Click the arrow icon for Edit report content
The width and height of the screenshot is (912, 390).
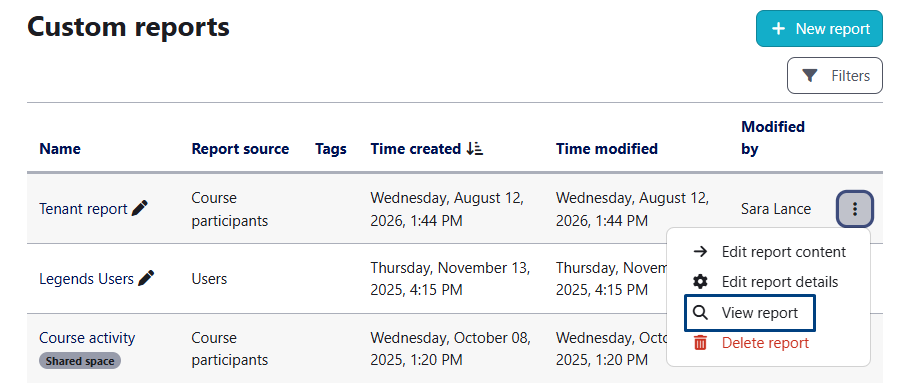pos(701,252)
